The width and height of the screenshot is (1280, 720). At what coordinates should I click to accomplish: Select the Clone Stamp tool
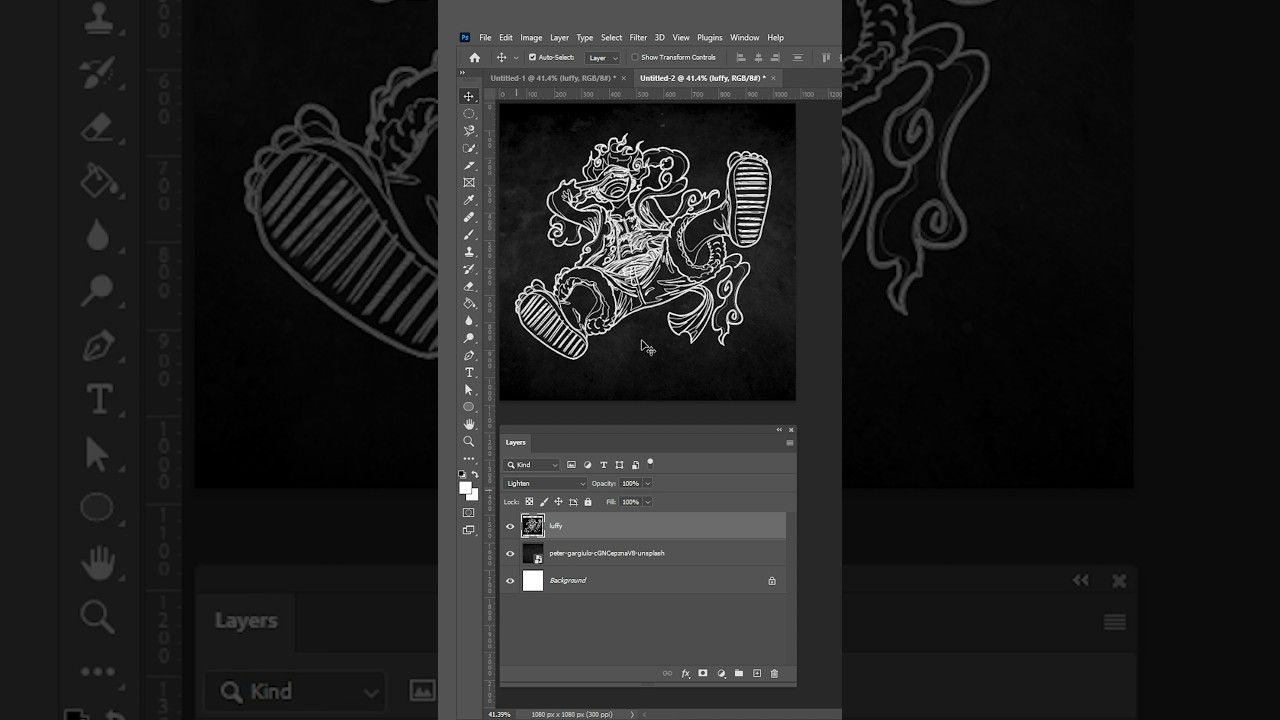(x=469, y=252)
